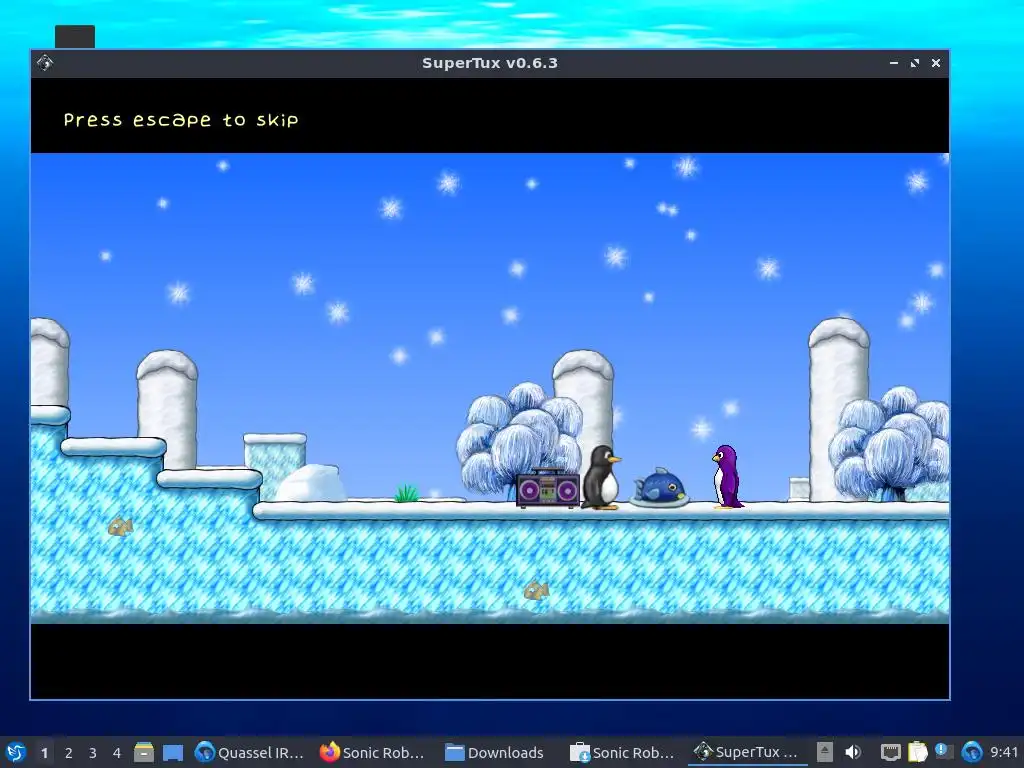Minimize the SuperTux window
1024x768 pixels.
click(x=893, y=63)
